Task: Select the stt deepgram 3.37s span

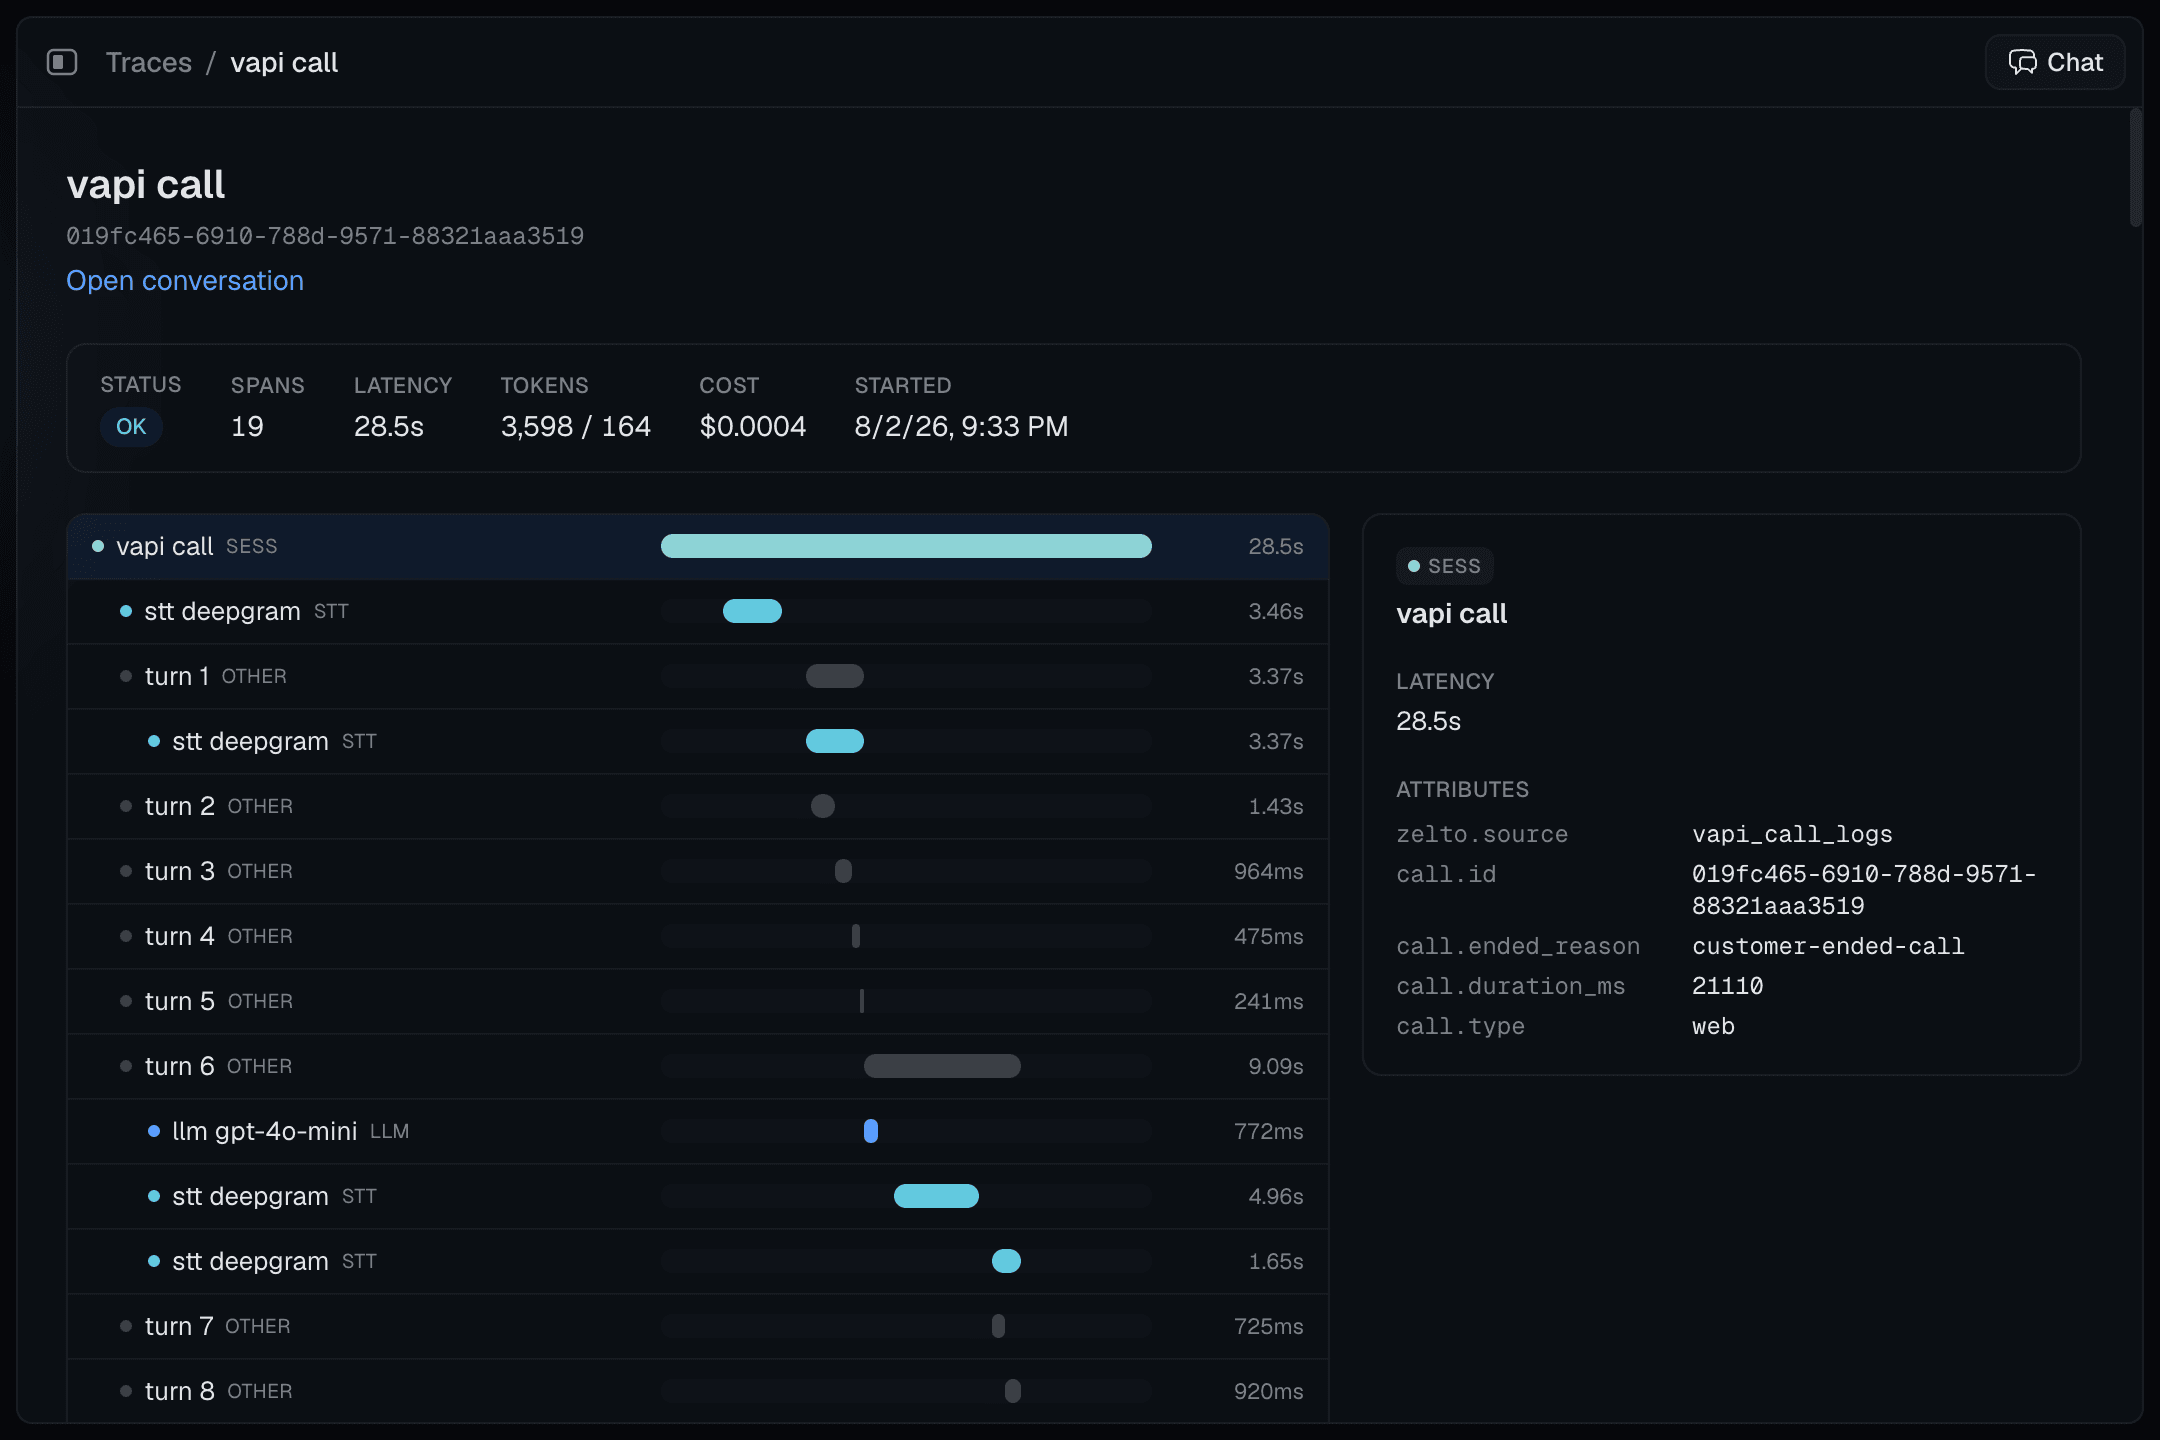Action: coord(698,741)
